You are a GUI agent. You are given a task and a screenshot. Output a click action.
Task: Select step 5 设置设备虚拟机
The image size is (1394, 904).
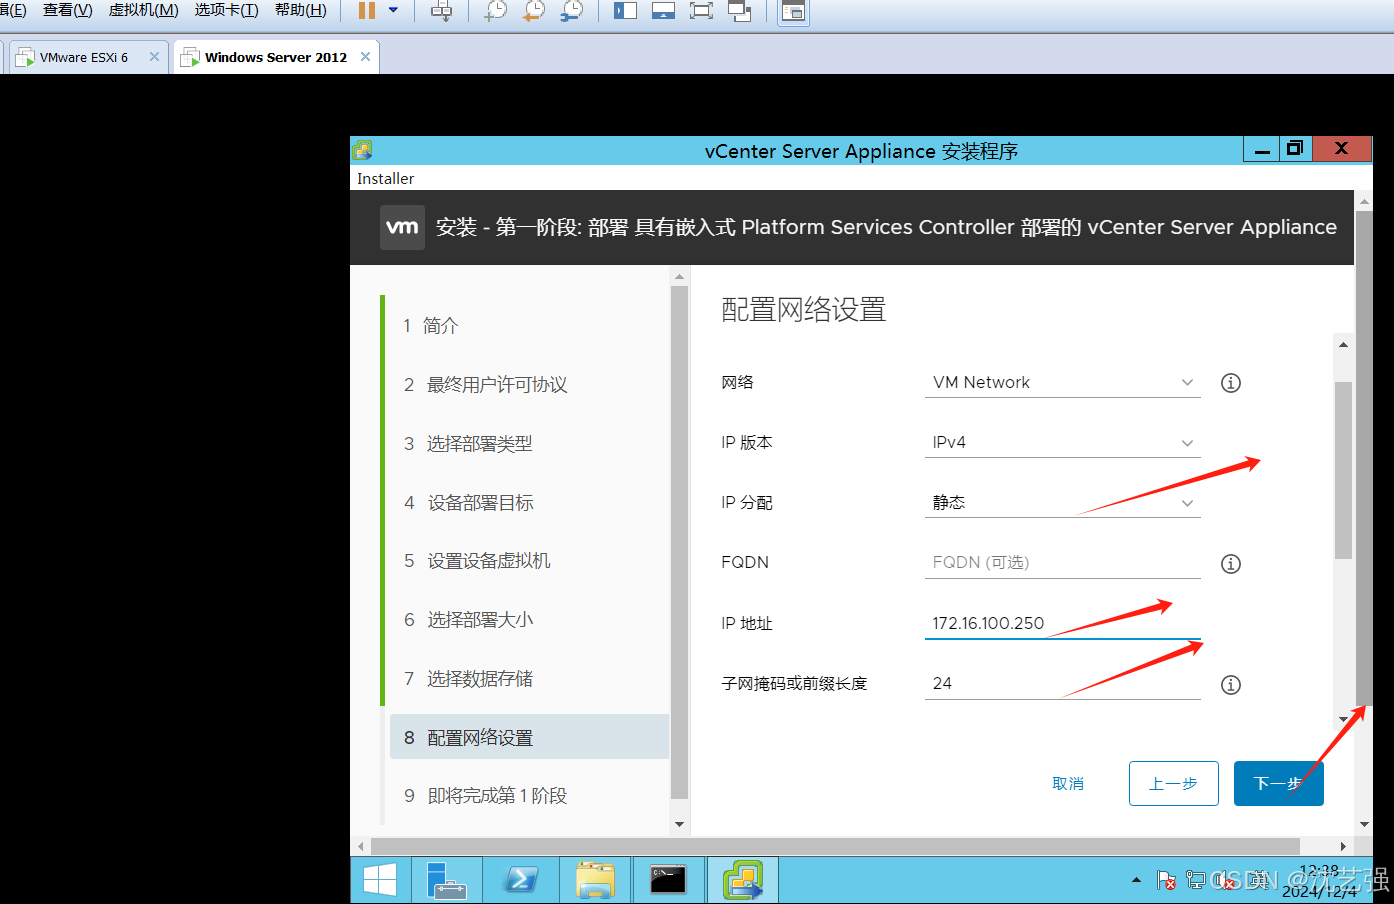pos(529,560)
